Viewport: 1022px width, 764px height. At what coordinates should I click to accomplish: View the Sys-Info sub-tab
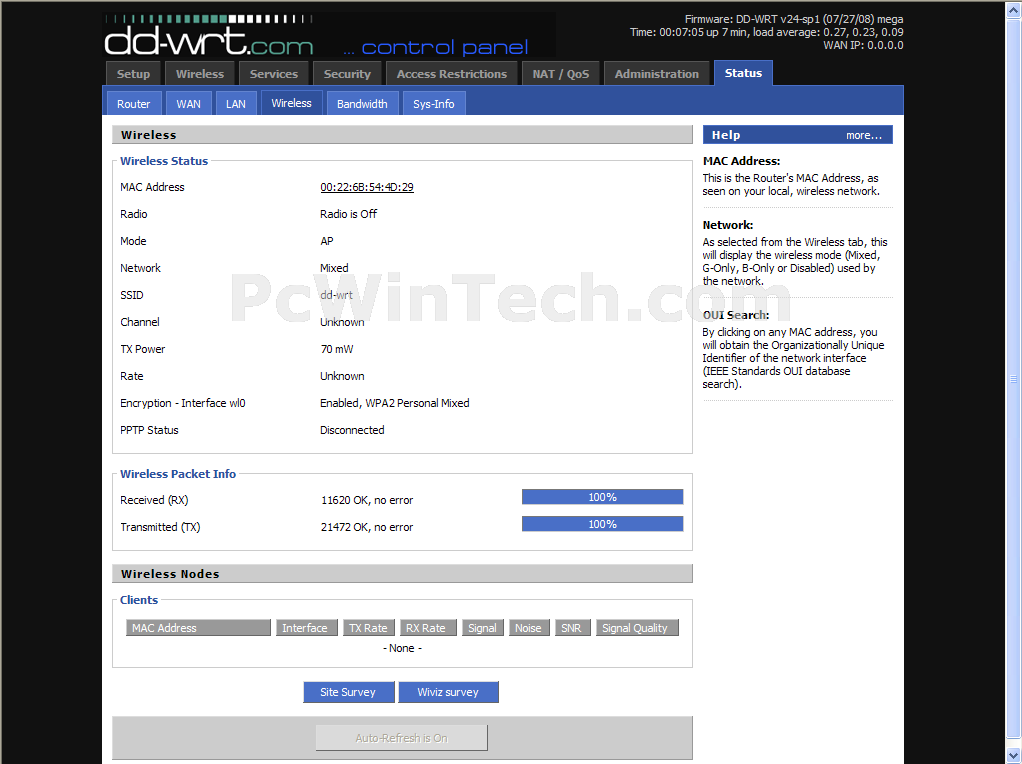point(433,104)
